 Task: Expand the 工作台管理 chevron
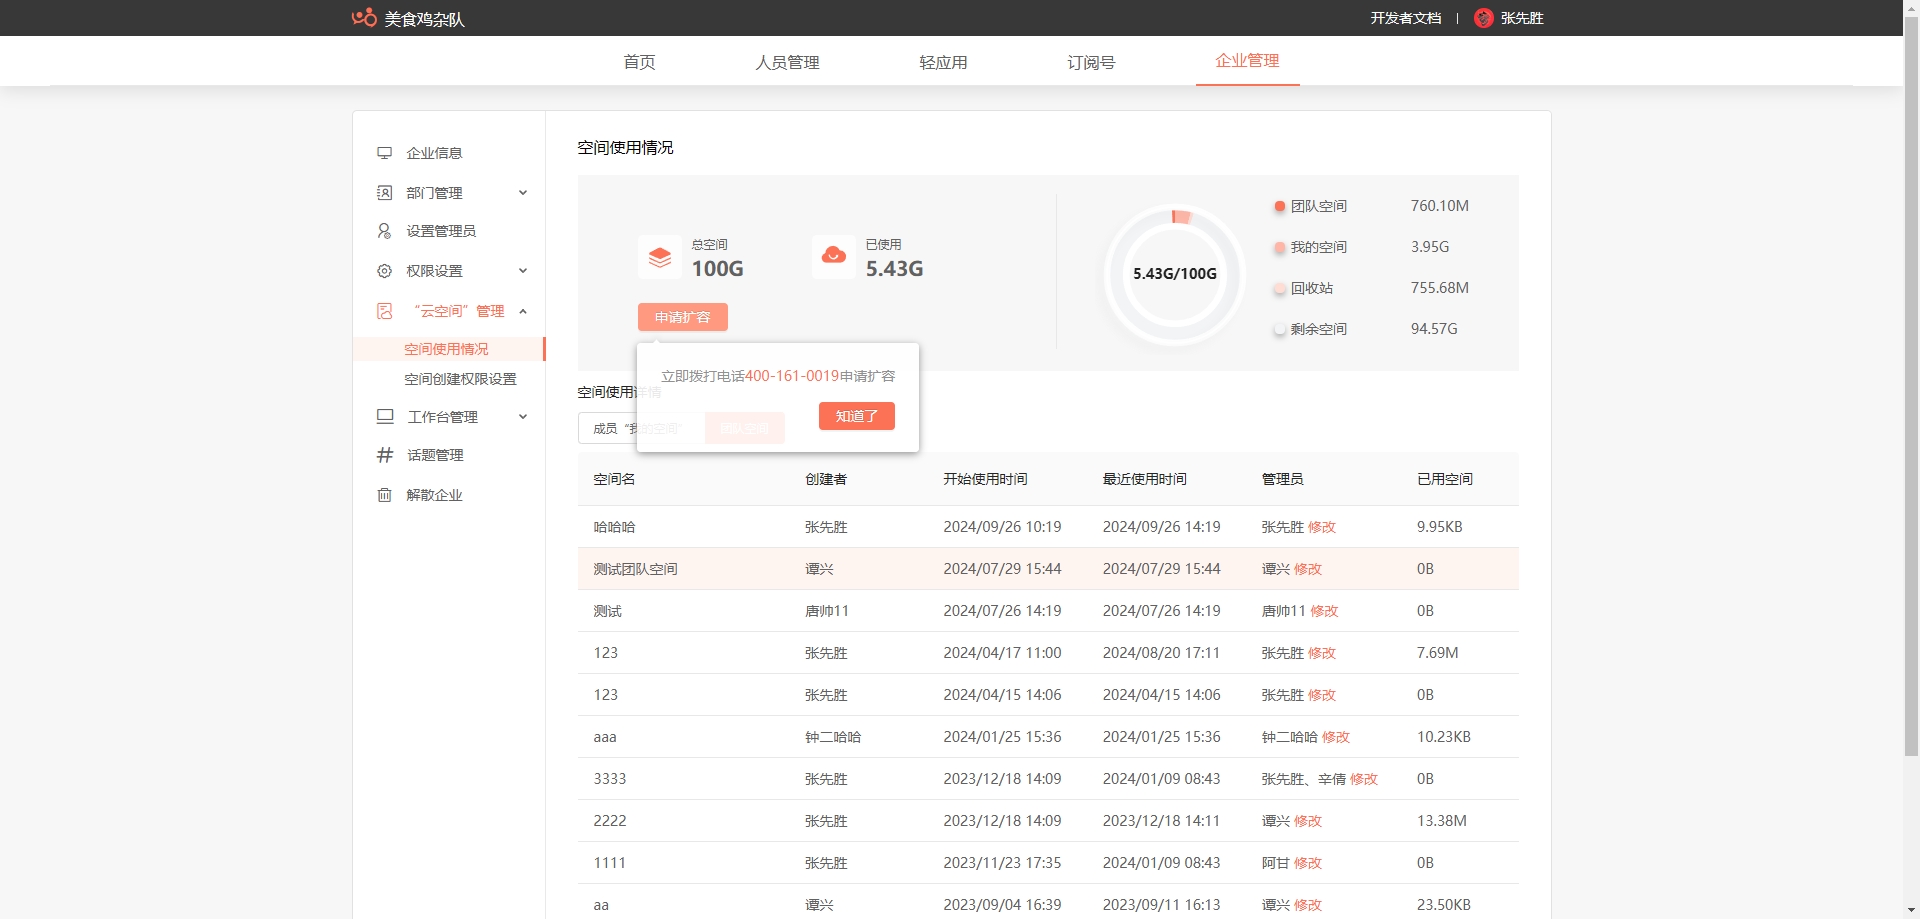click(x=523, y=417)
